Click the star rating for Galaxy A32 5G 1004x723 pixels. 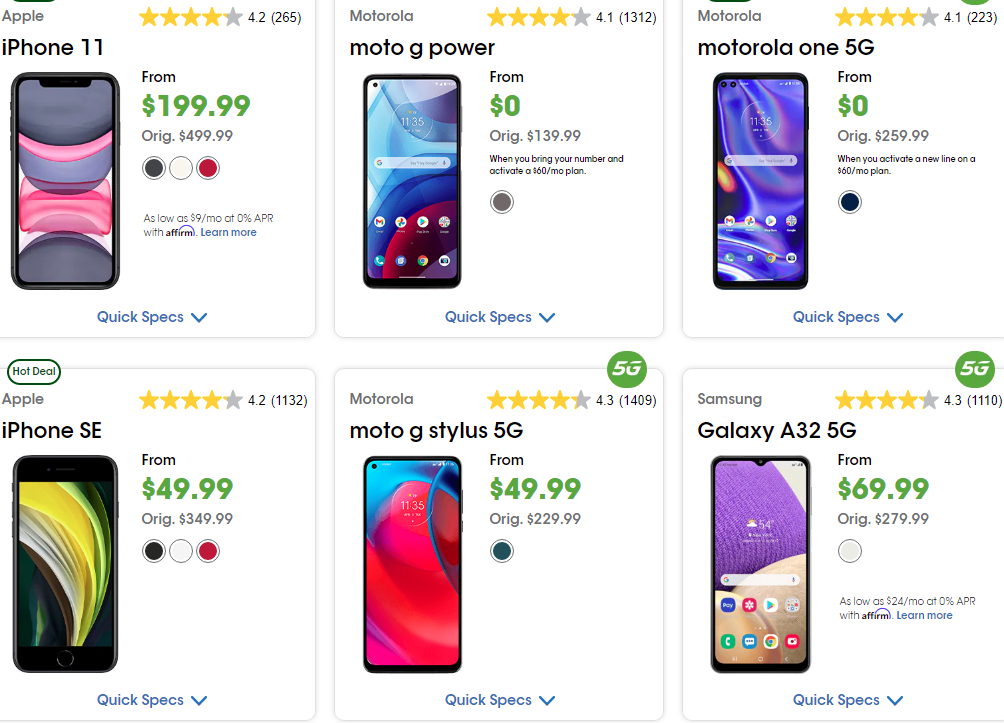(886, 399)
